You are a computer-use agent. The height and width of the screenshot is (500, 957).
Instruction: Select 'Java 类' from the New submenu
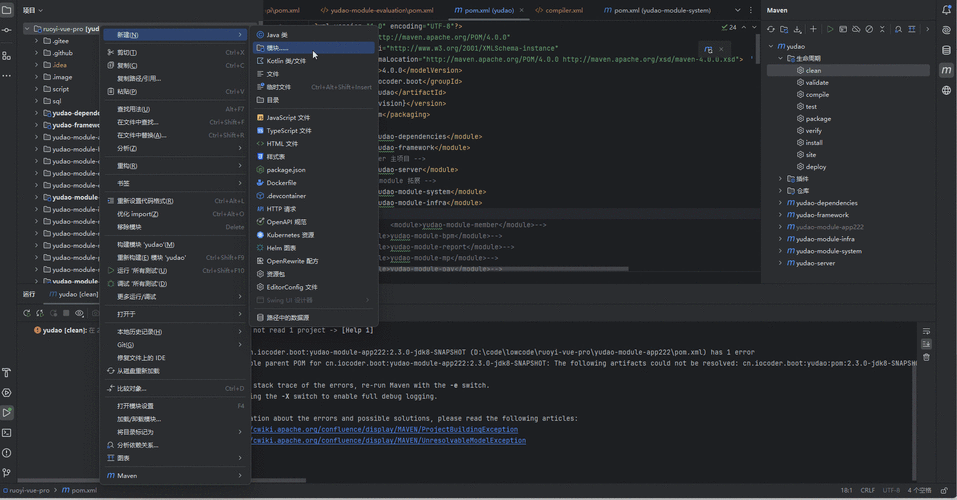(x=277, y=35)
